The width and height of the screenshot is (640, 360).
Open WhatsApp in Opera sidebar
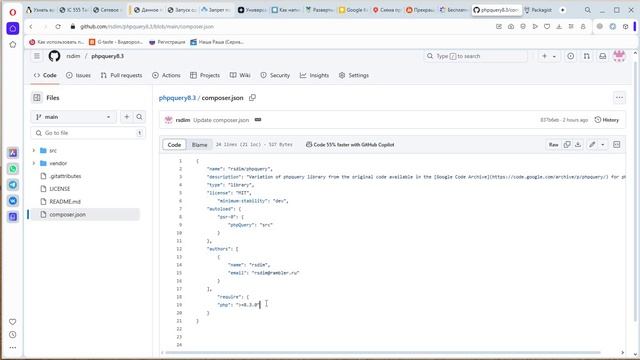coord(13,169)
